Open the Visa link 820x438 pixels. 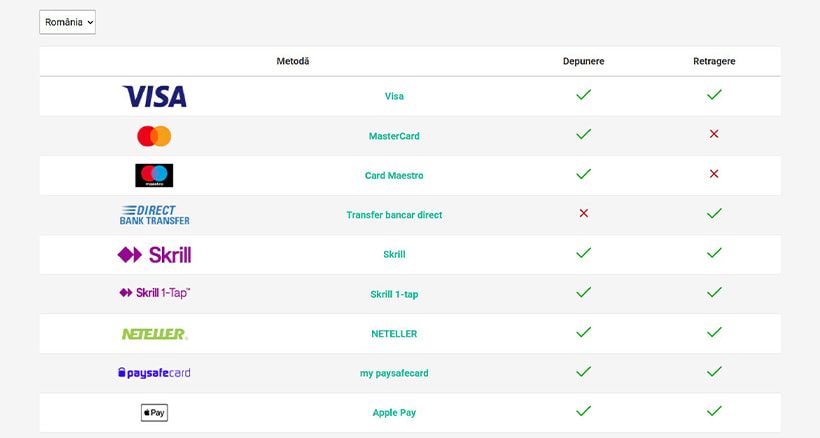[x=394, y=96]
